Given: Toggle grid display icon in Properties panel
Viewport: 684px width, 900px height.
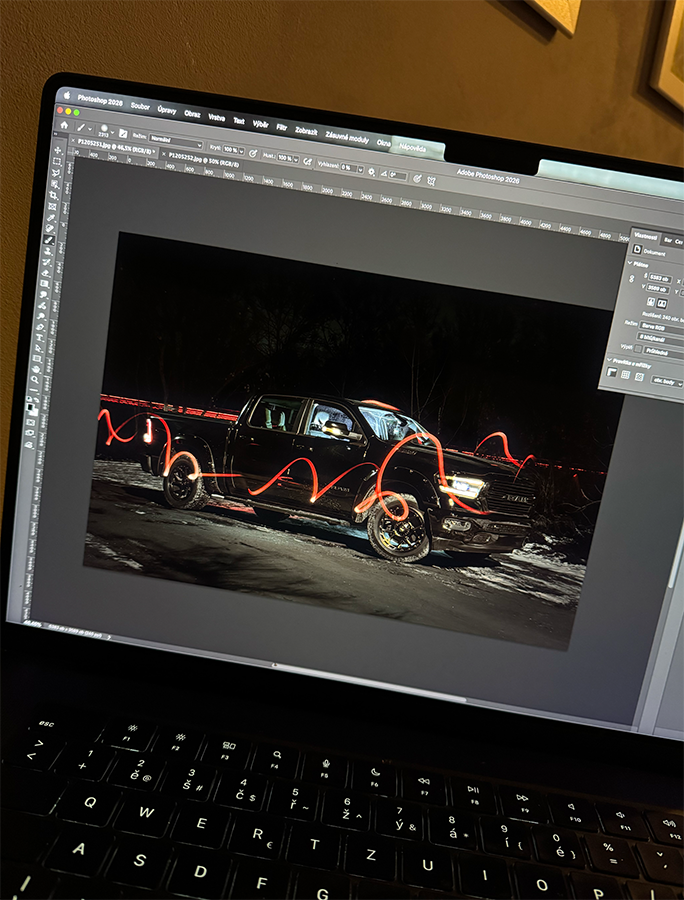Looking at the screenshot, I should [625, 376].
